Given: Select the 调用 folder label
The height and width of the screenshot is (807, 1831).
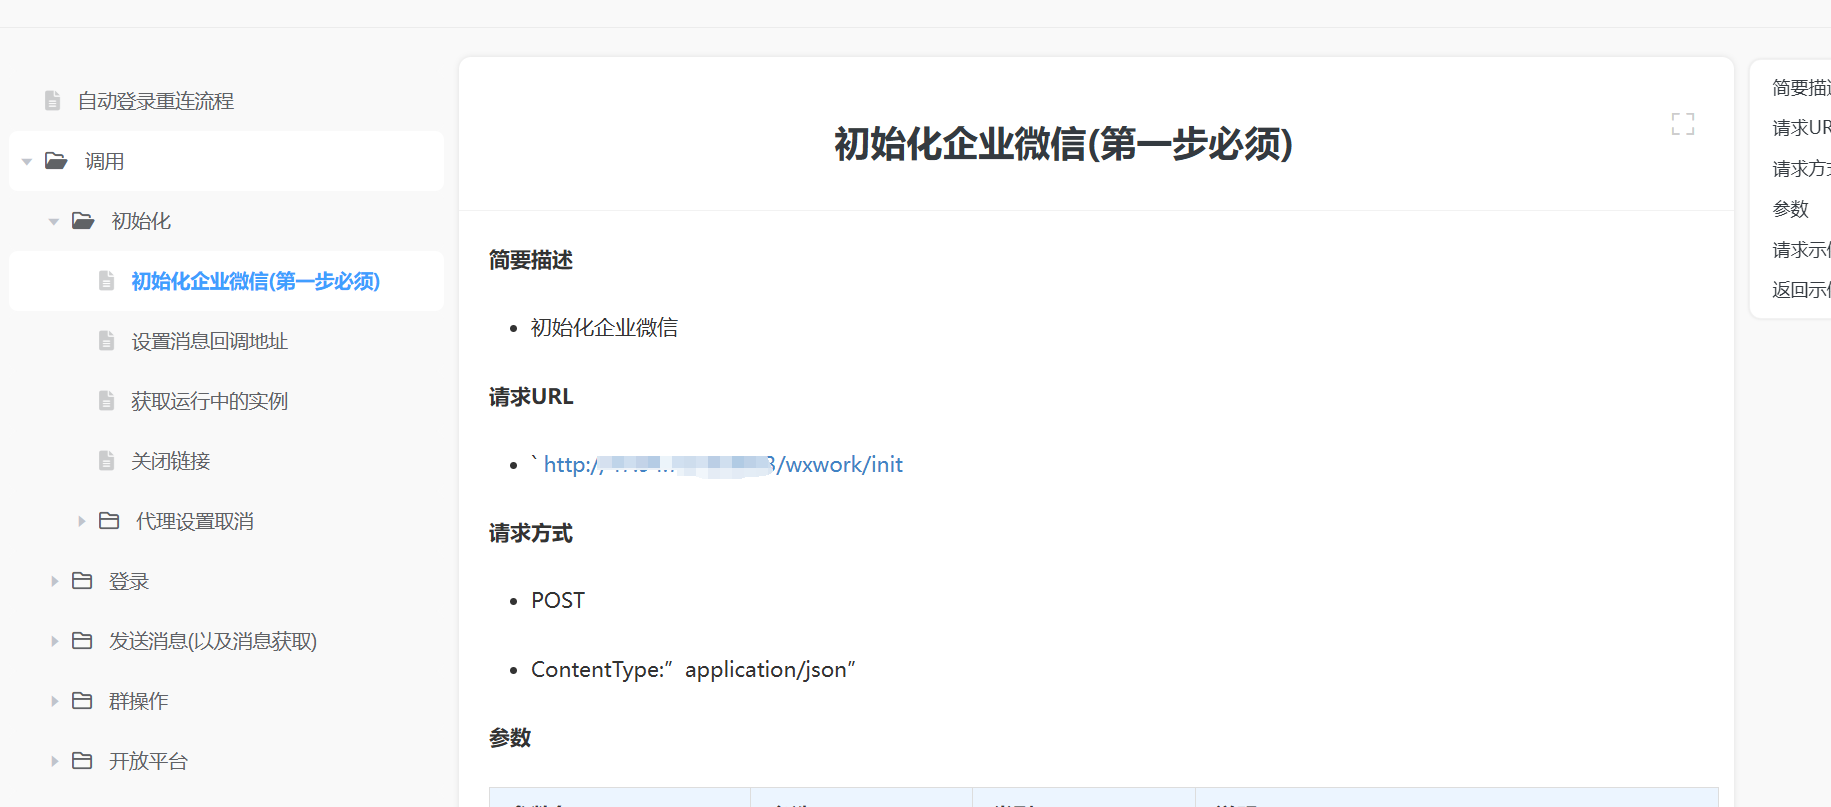Looking at the screenshot, I should click(104, 161).
